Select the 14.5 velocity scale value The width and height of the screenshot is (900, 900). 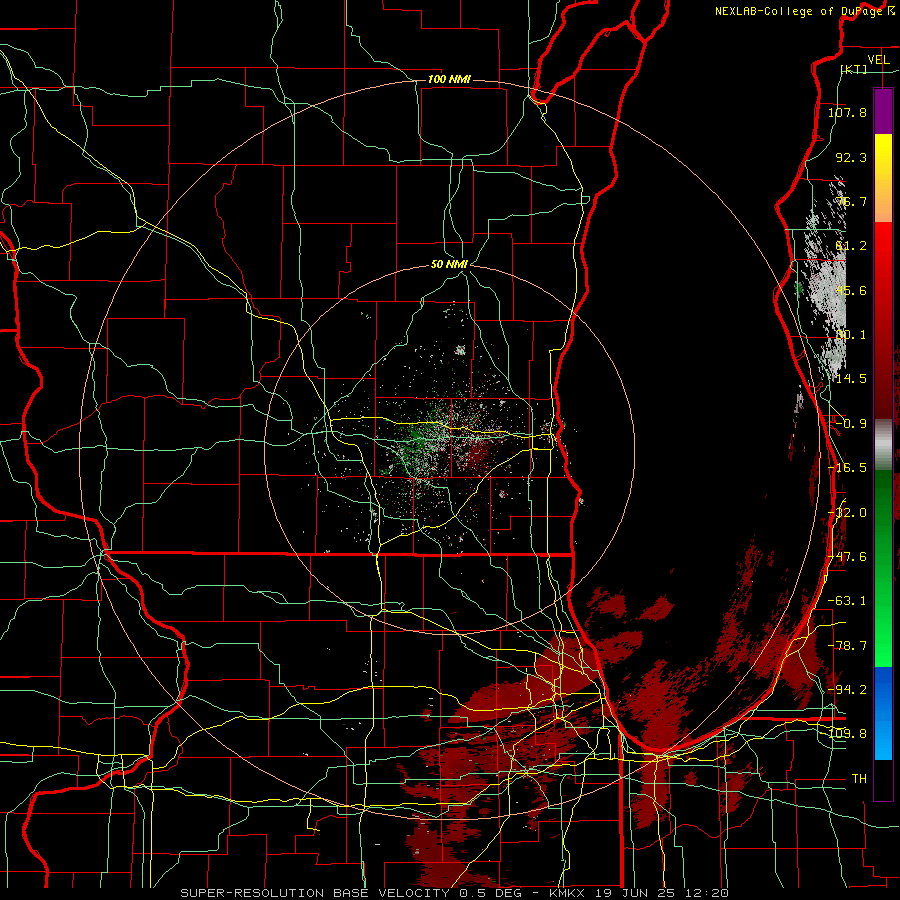851,379
